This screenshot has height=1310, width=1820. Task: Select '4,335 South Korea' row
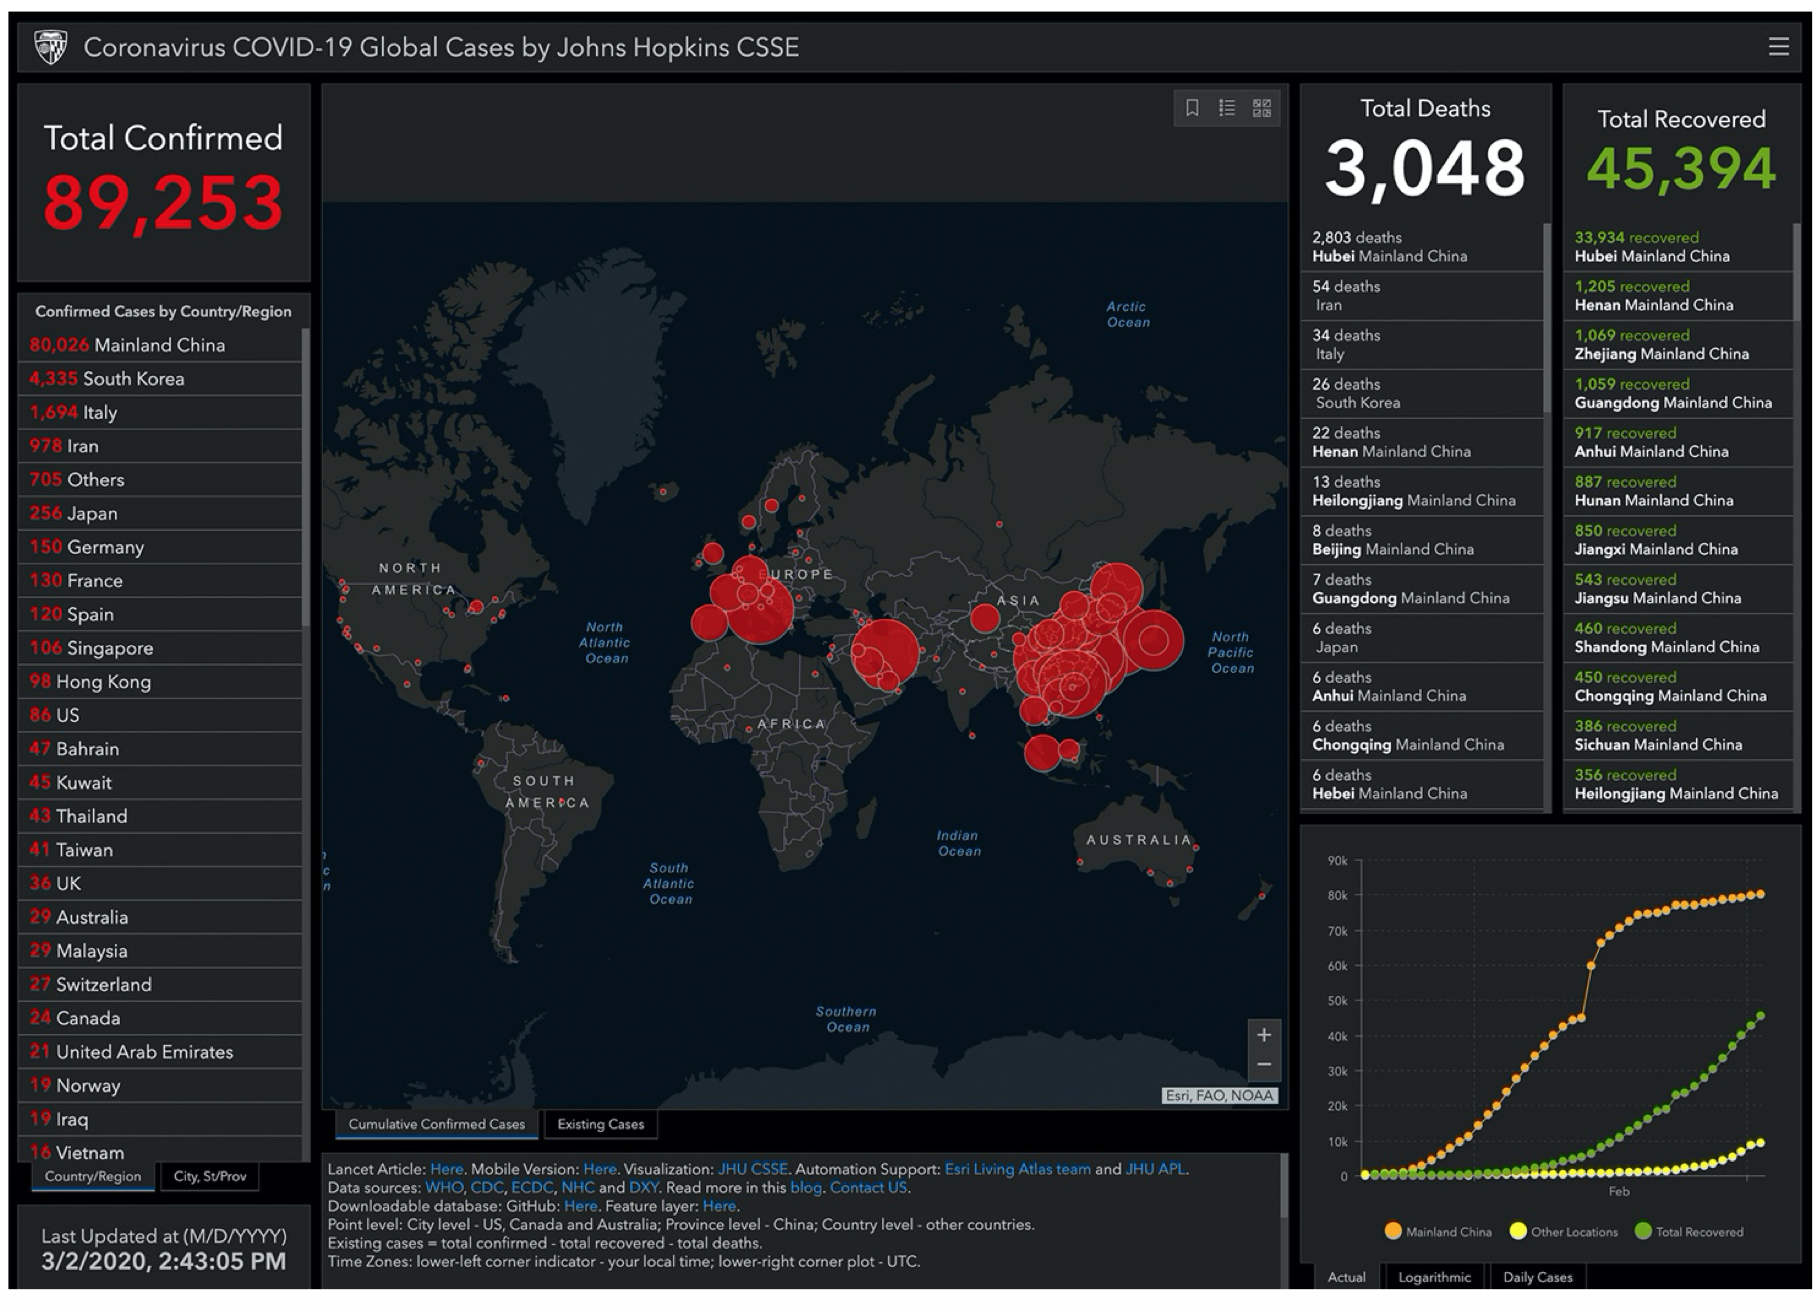(160, 379)
